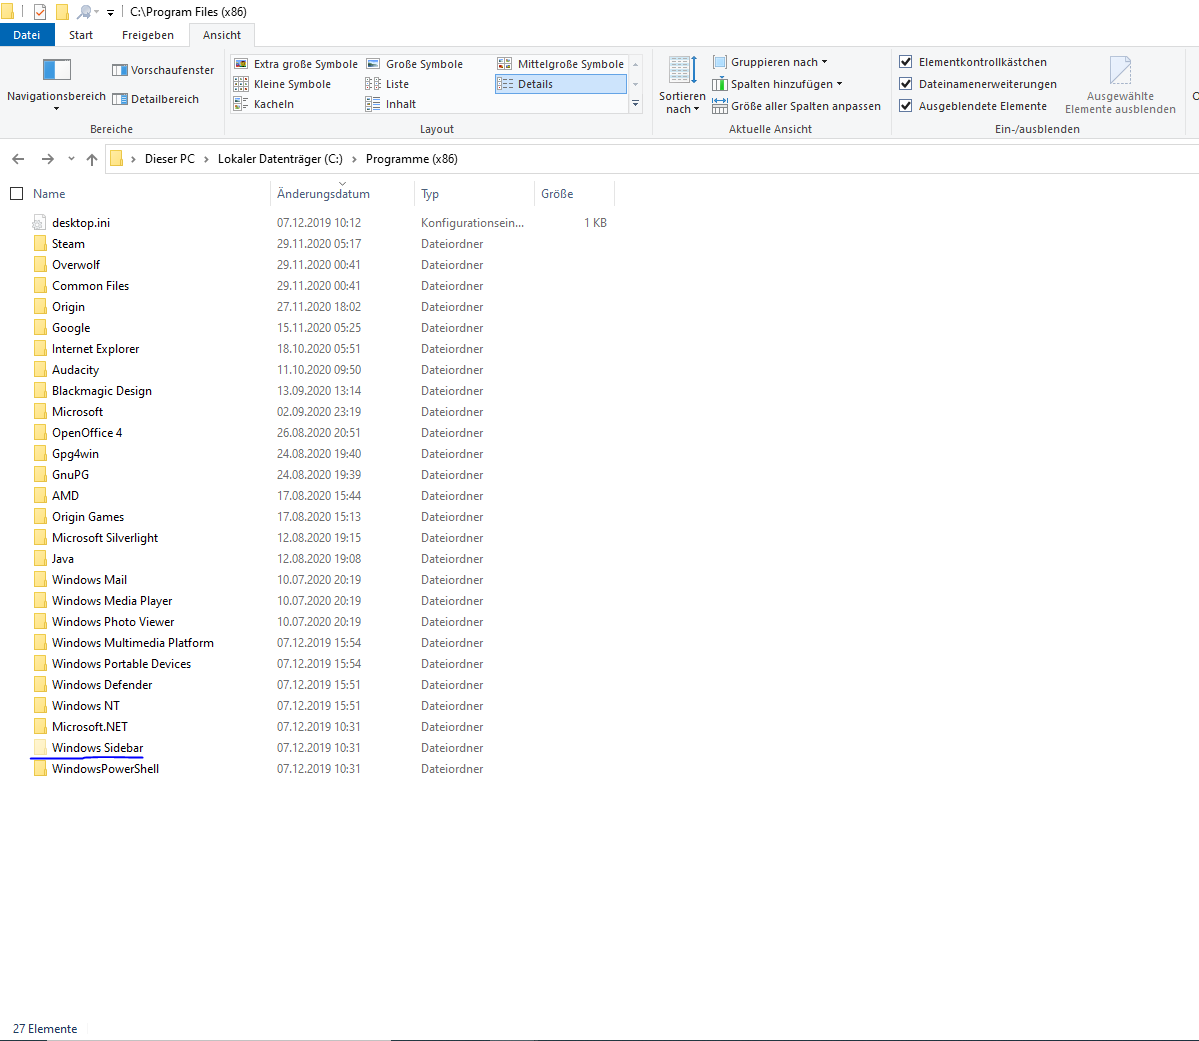
Task: Switch to Mittelgroße Symbole layout
Action: pos(561,63)
